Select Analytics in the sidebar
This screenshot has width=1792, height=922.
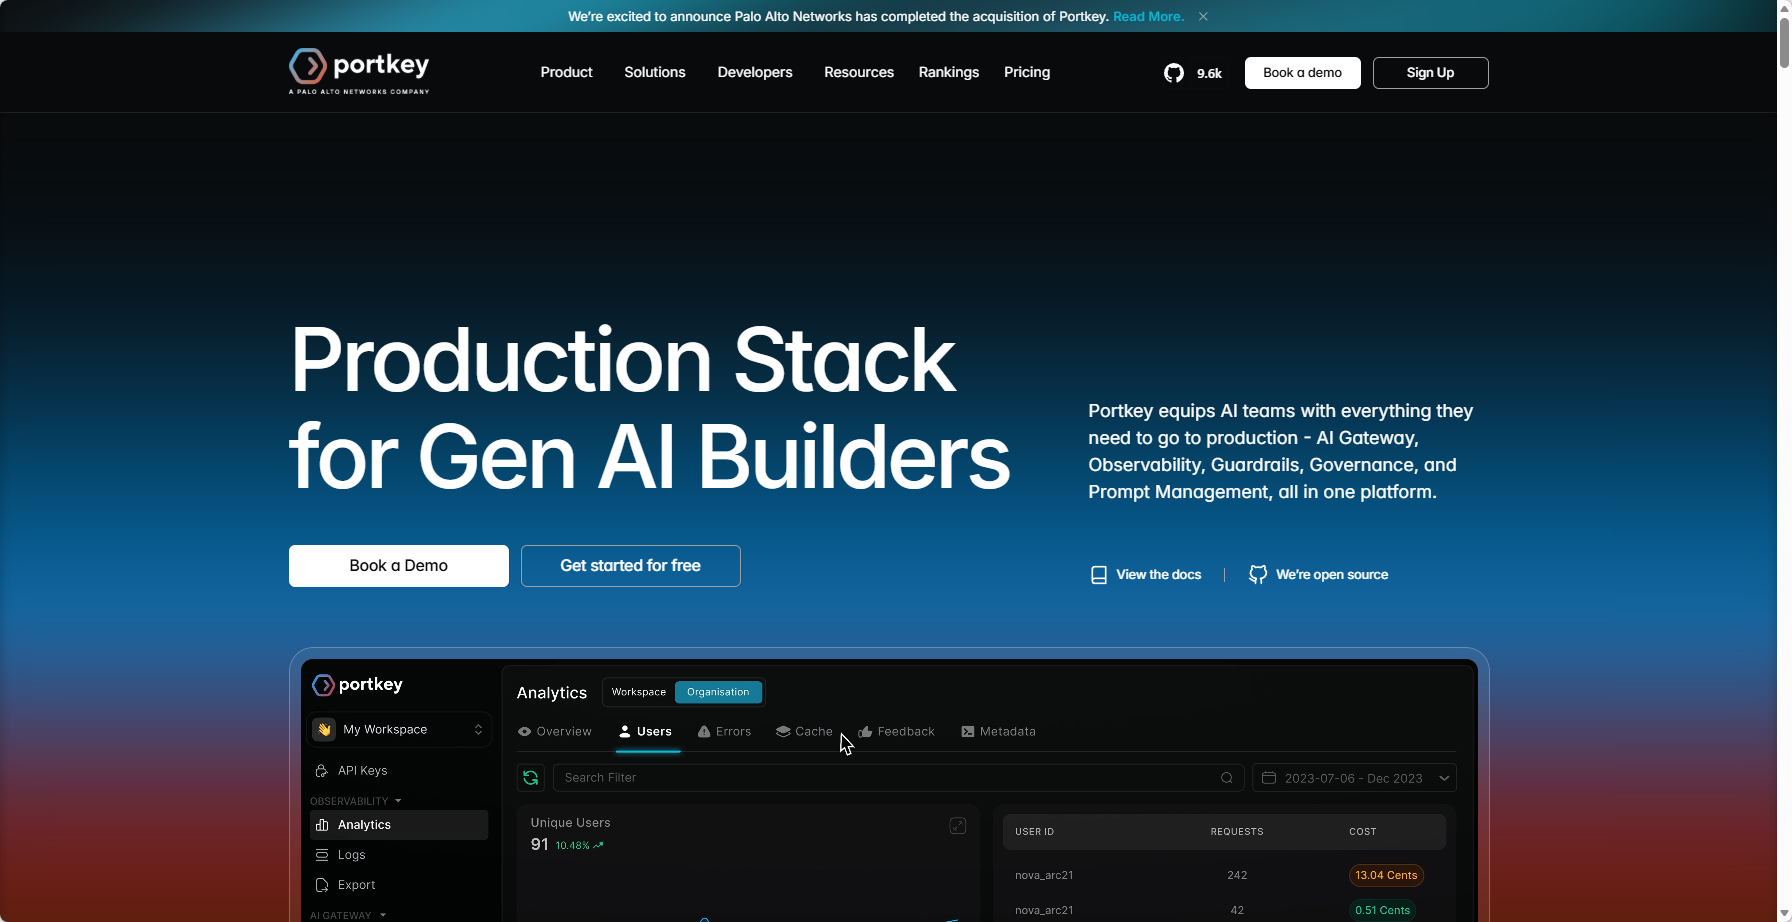point(399,825)
